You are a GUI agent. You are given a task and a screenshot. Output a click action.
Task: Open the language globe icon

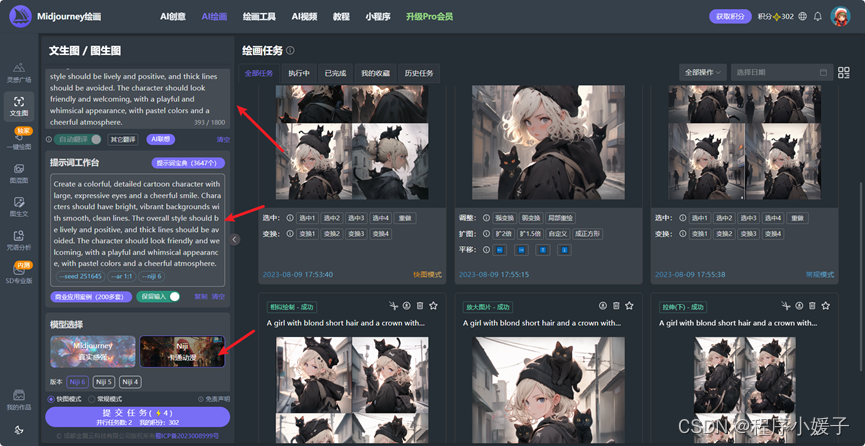point(802,17)
